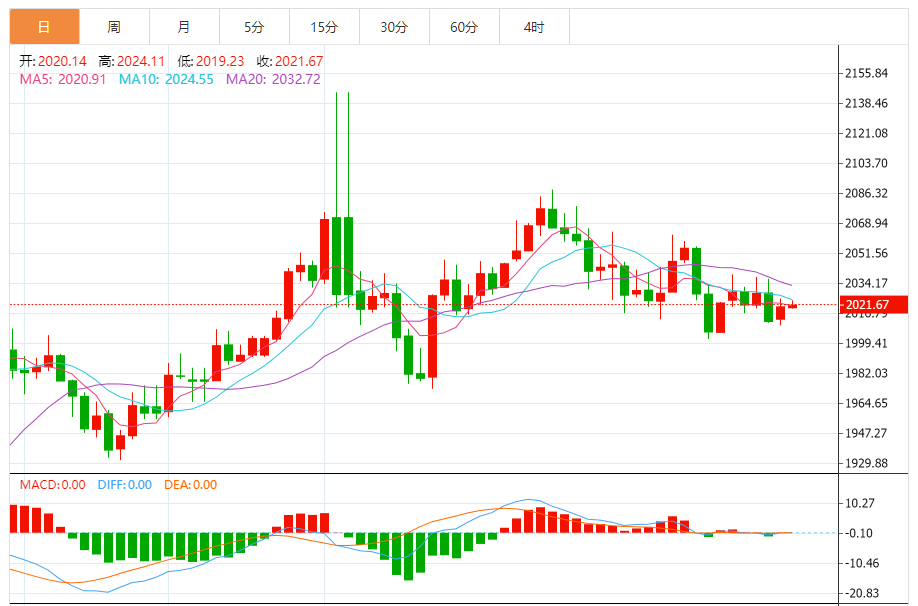Click the 1999.41 price axis label
Image resolution: width=918 pixels, height=606 pixels.
click(x=866, y=343)
